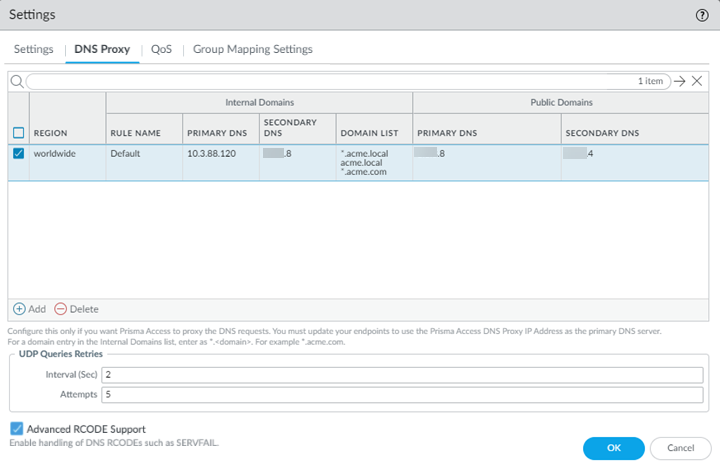Select the Default rule name cell
Image resolution: width=720 pixels, height=470 pixels.
[x=126, y=154]
